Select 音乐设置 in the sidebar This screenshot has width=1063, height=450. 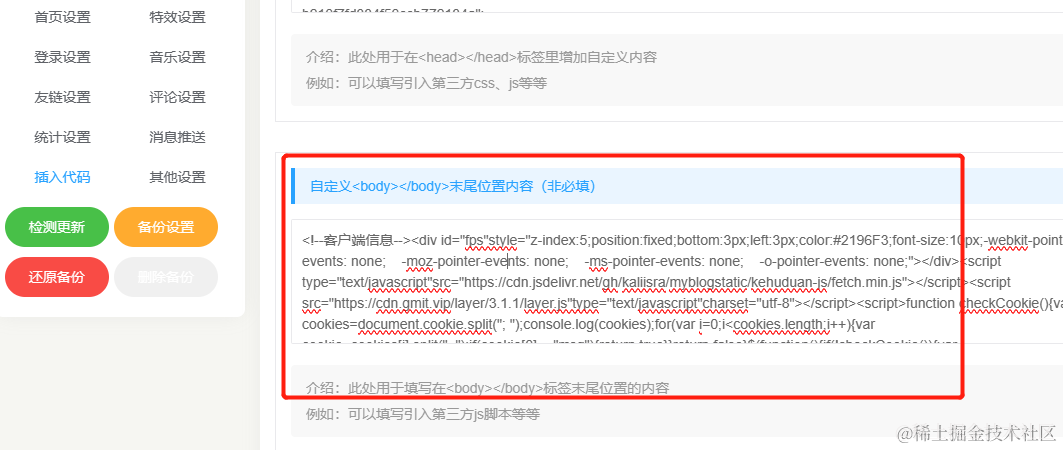[178, 58]
